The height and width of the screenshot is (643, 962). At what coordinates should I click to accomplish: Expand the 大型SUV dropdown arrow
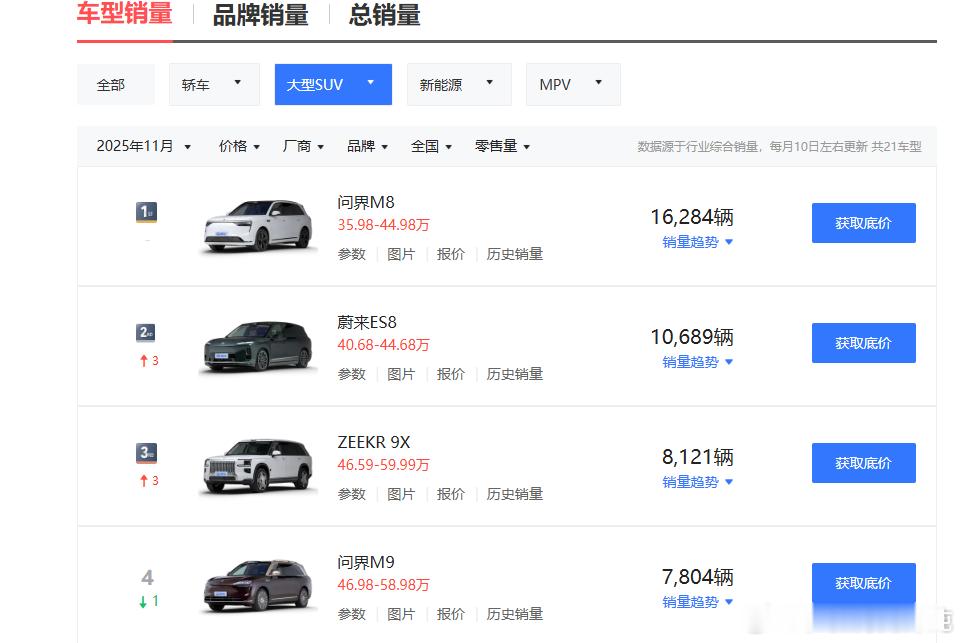370,84
